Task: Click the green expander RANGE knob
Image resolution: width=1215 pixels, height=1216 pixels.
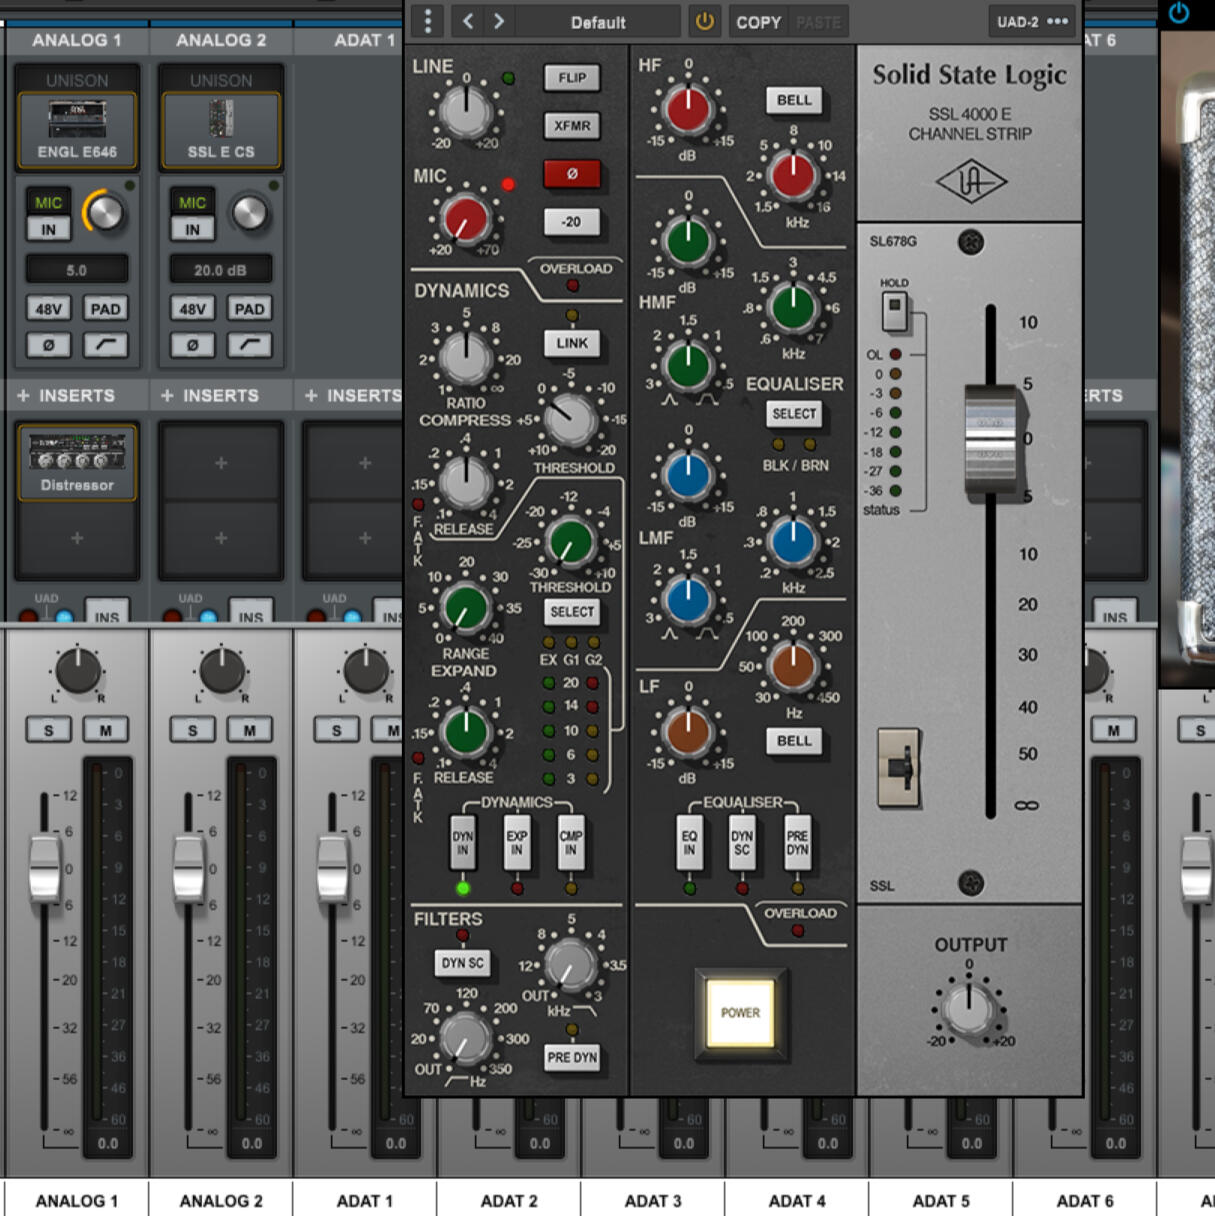Action: [x=465, y=606]
